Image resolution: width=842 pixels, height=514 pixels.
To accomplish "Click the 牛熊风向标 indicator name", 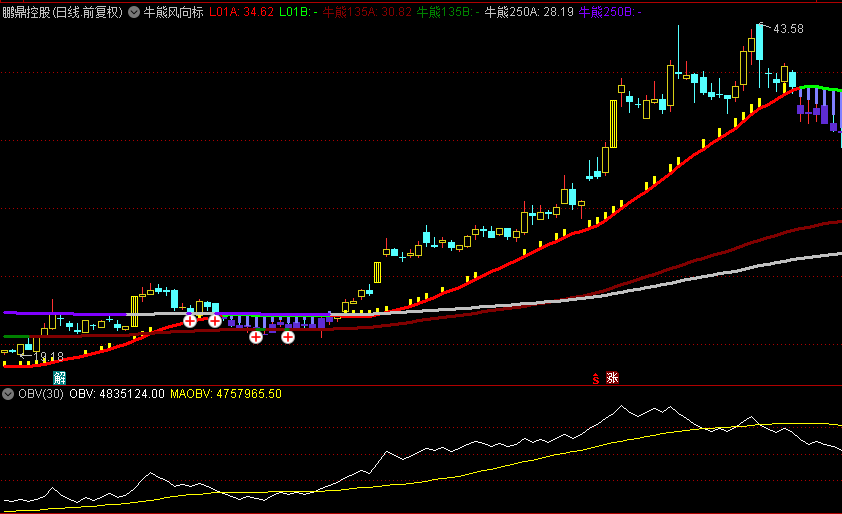I will pos(173,12).
